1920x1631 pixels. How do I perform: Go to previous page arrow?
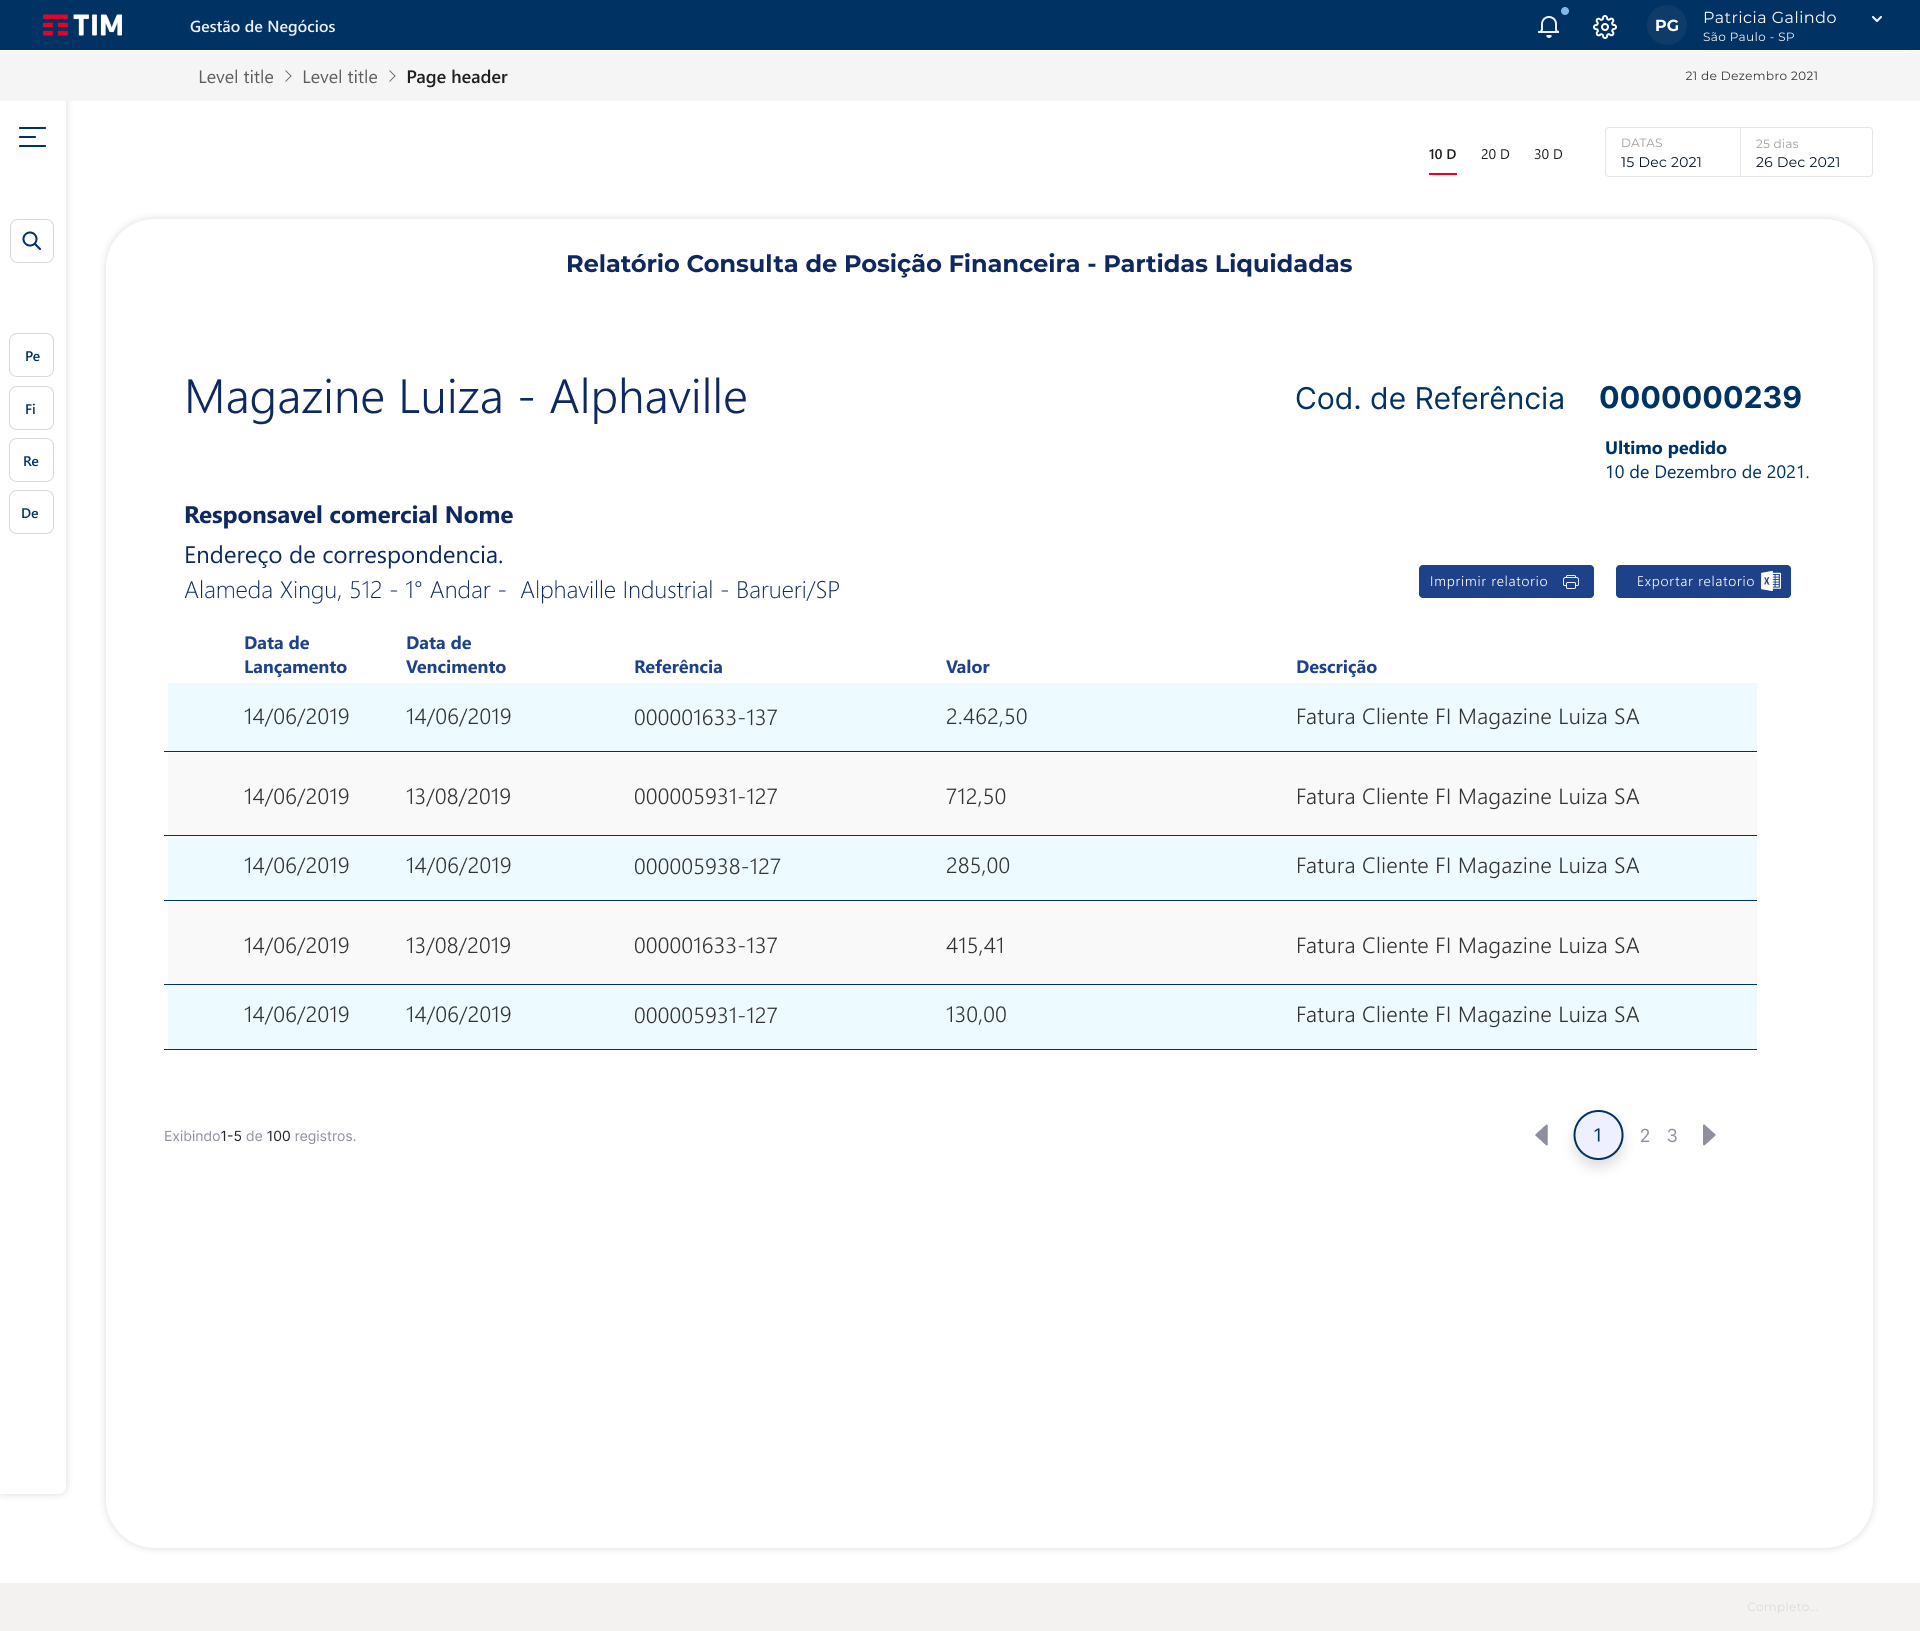pos(1542,1135)
